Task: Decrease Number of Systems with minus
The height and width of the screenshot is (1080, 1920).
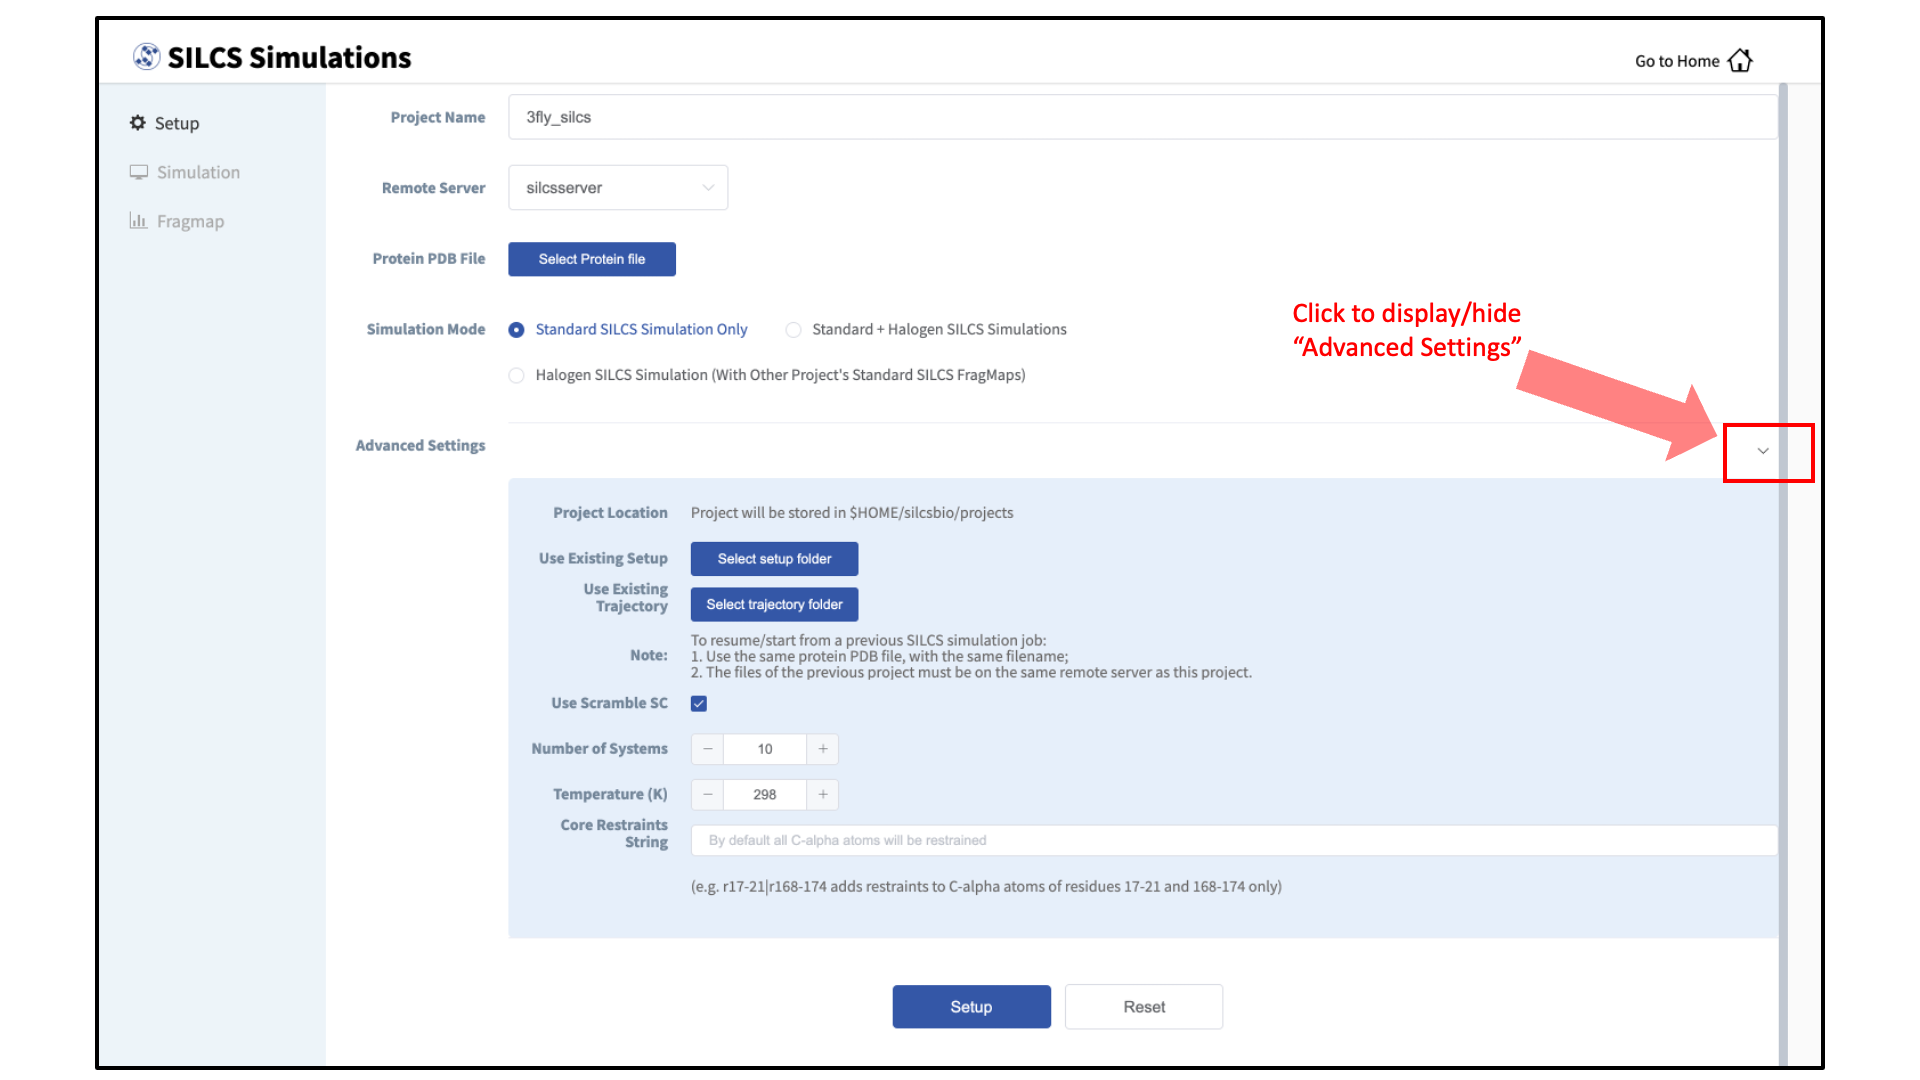Action: click(x=708, y=749)
